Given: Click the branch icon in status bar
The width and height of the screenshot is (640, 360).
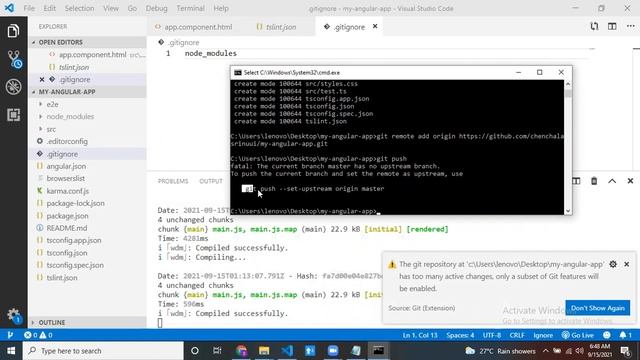Looking at the screenshot, I should click(x=10, y=335).
